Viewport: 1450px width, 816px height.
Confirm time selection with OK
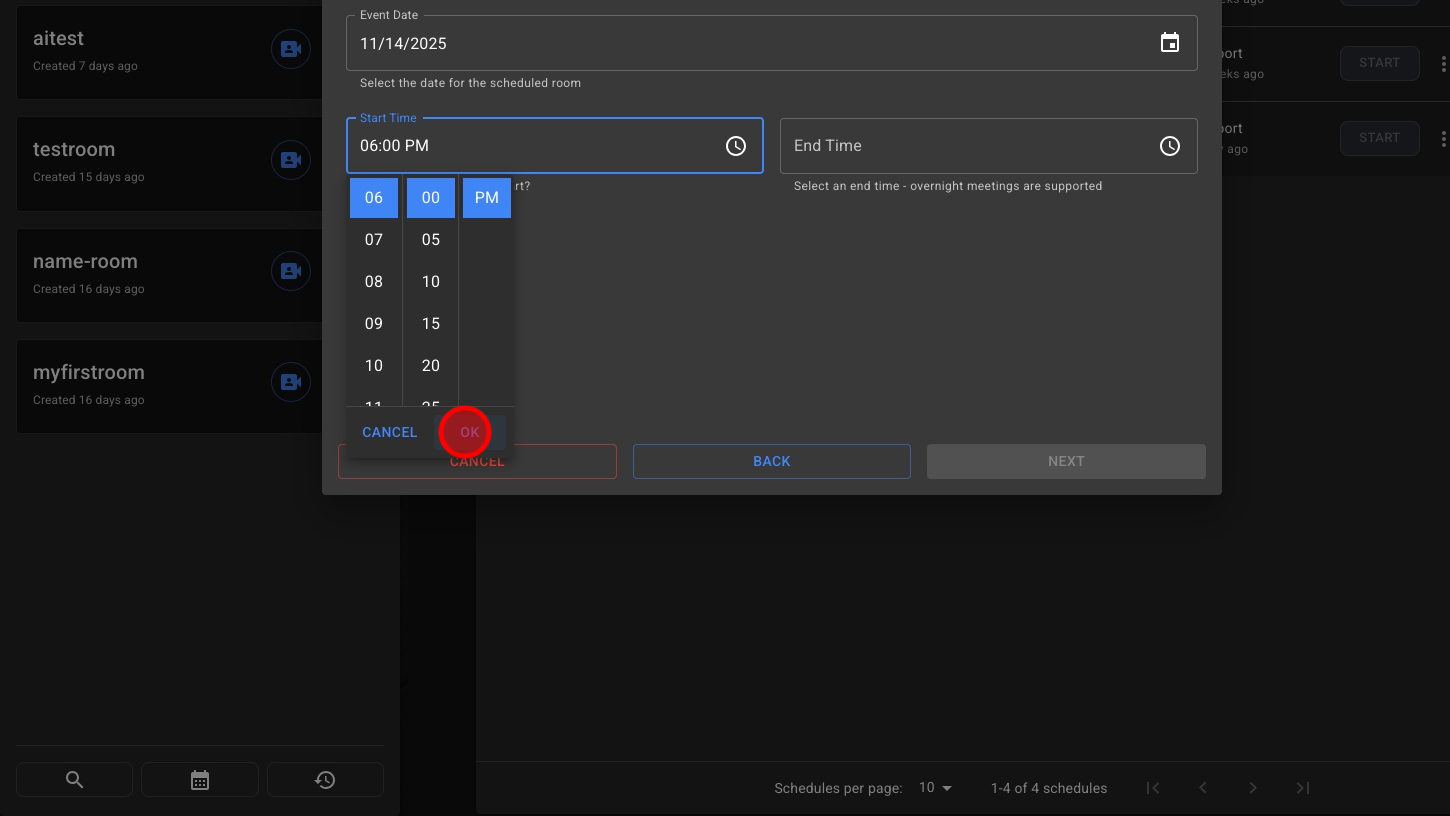tap(470, 432)
